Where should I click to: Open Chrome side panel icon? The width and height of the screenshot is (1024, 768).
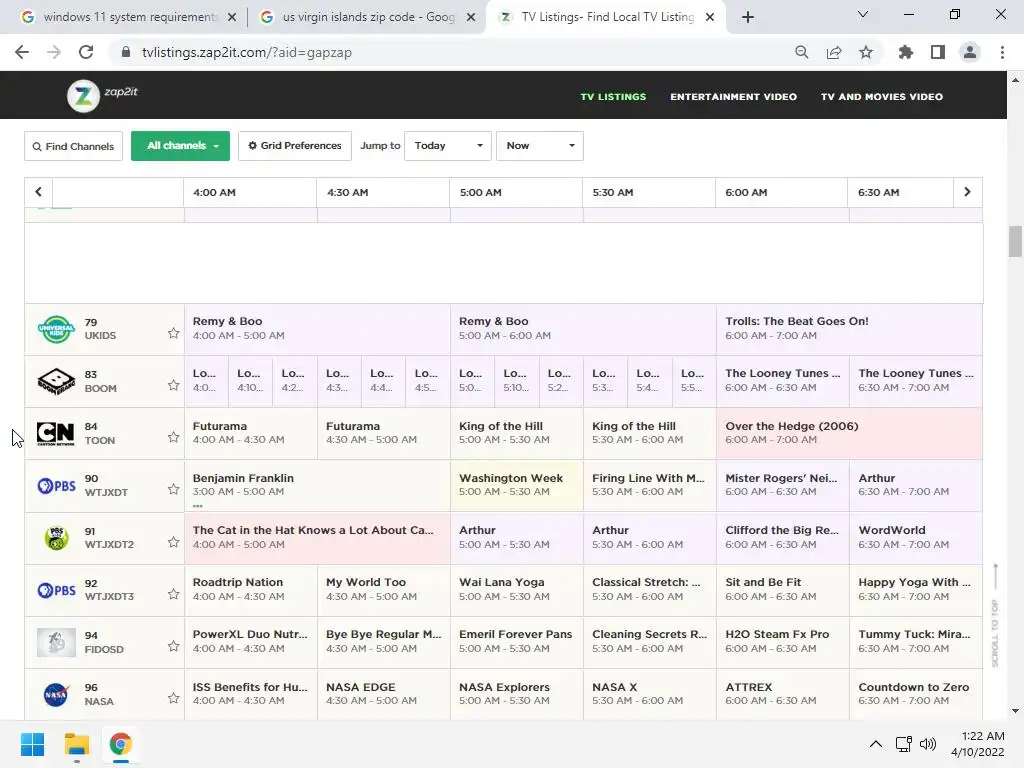(938, 52)
